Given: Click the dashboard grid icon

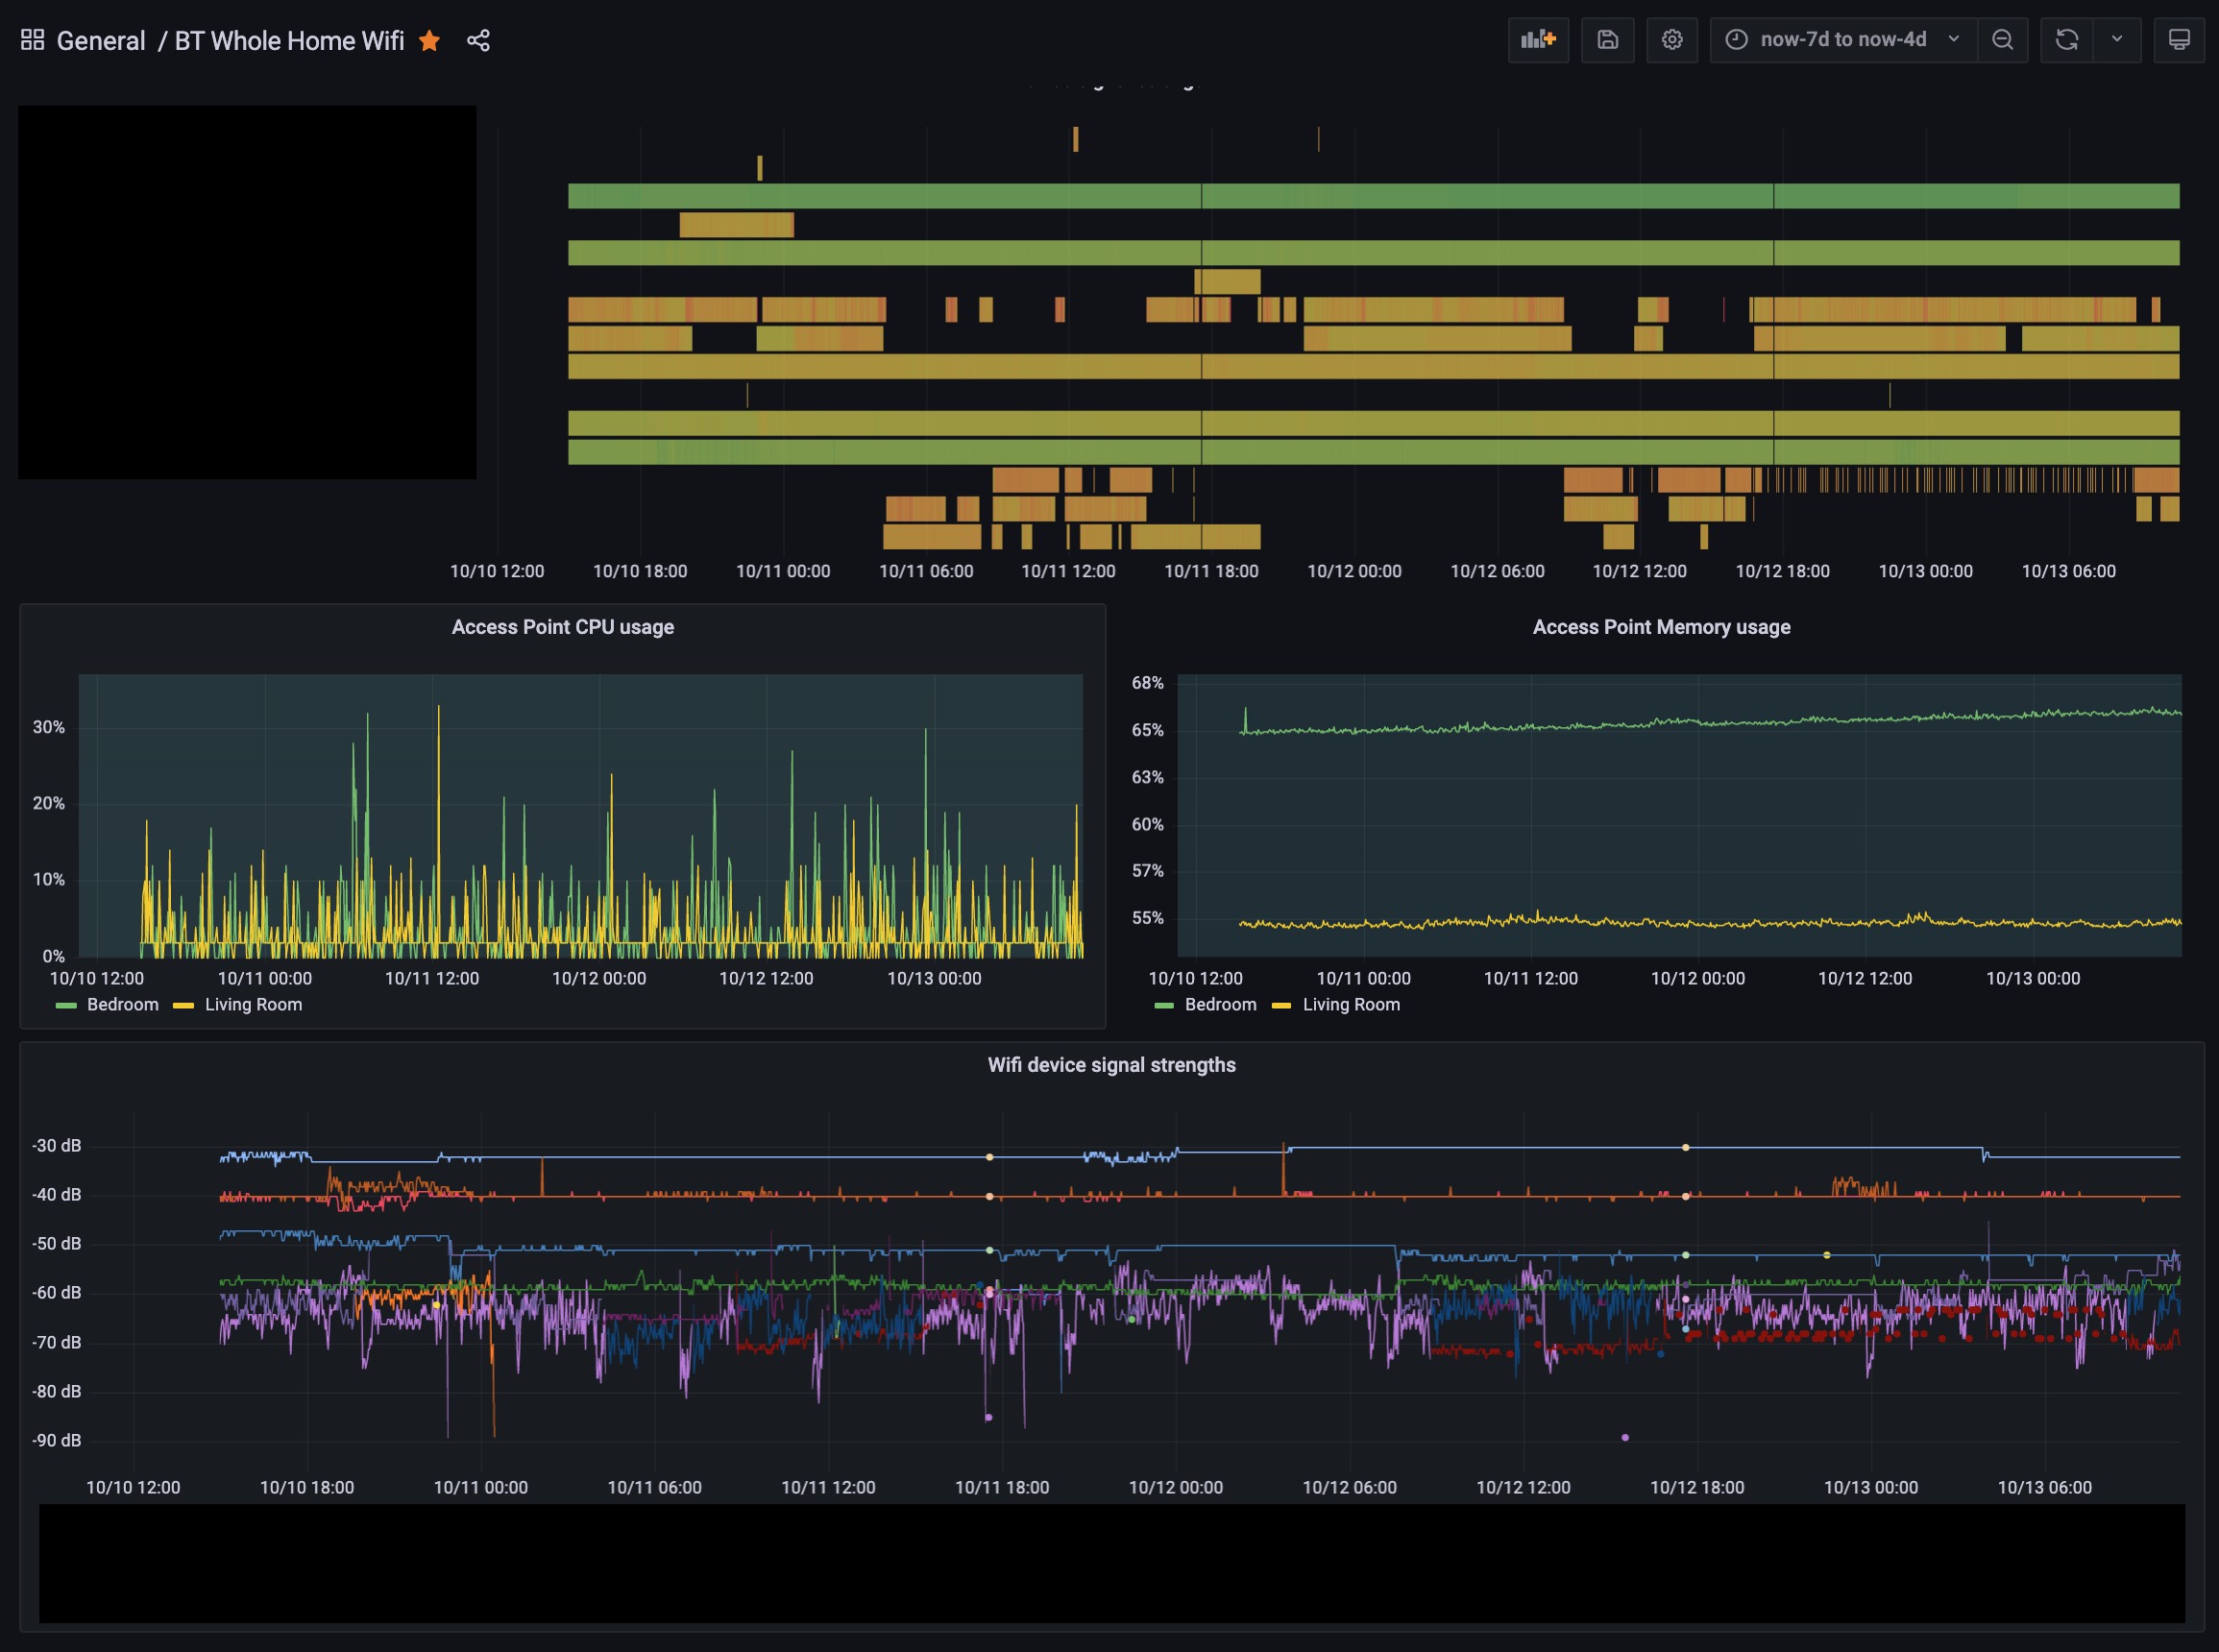Looking at the screenshot, I should [32, 40].
